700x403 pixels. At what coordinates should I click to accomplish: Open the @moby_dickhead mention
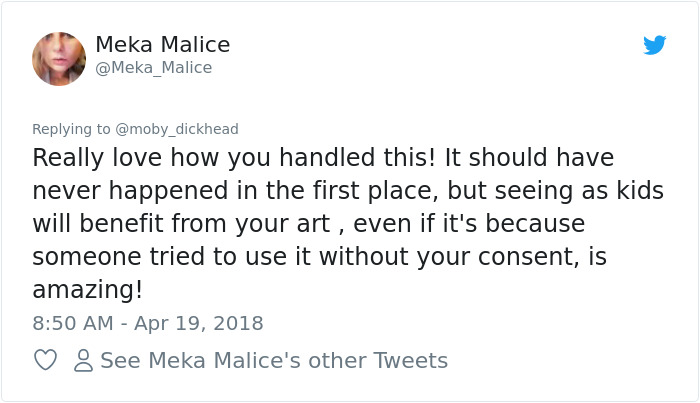click(x=176, y=129)
